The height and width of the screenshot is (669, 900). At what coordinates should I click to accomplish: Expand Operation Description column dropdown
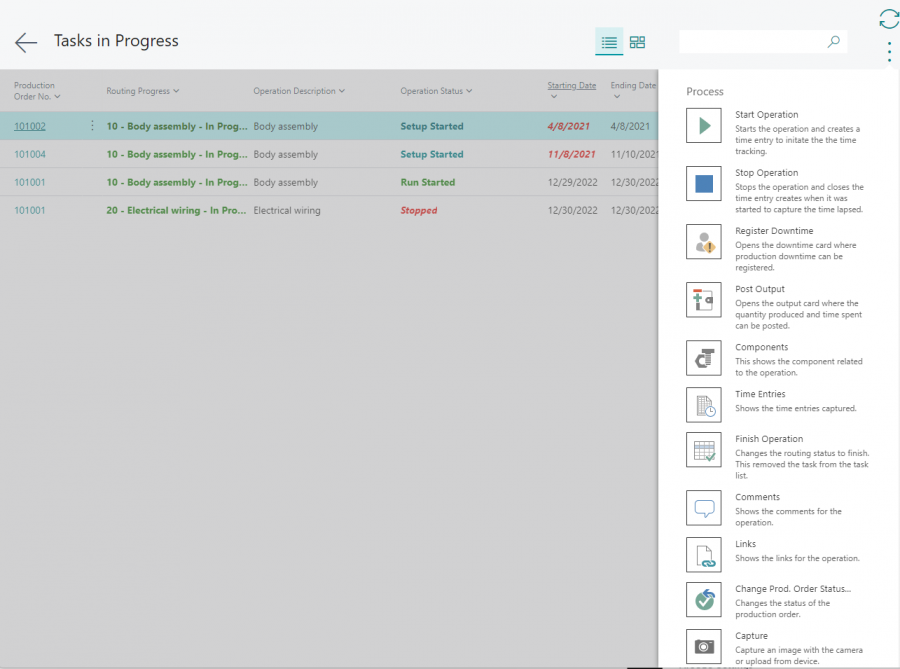pyautogui.click(x=342, y=91)
